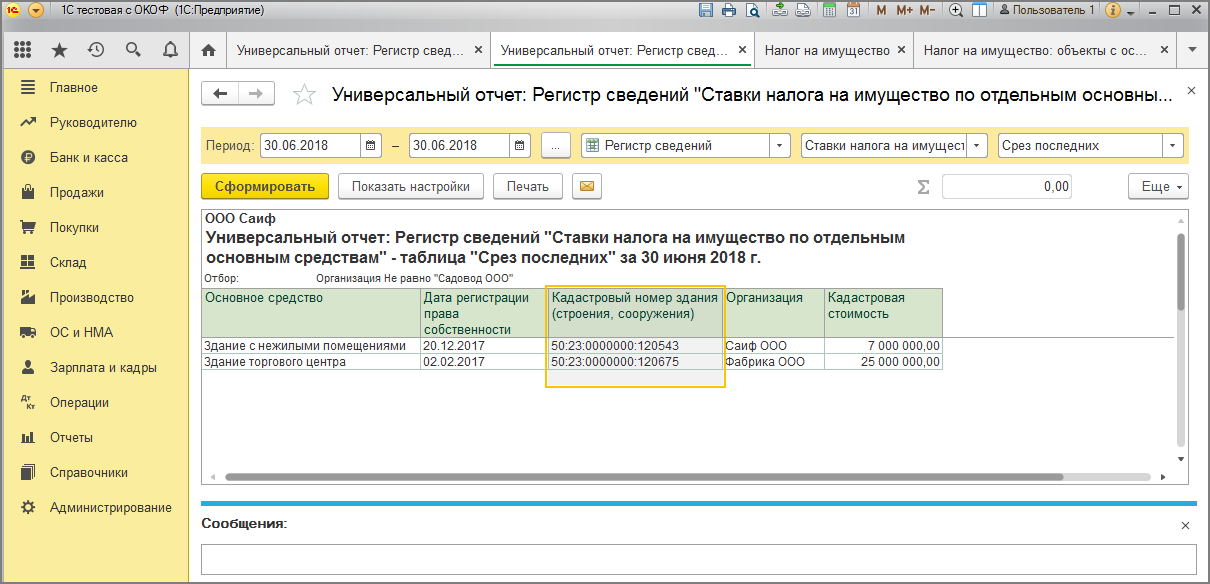Expand the open tabs list arrow
Screen dimensions: 1210x584
1192,50
